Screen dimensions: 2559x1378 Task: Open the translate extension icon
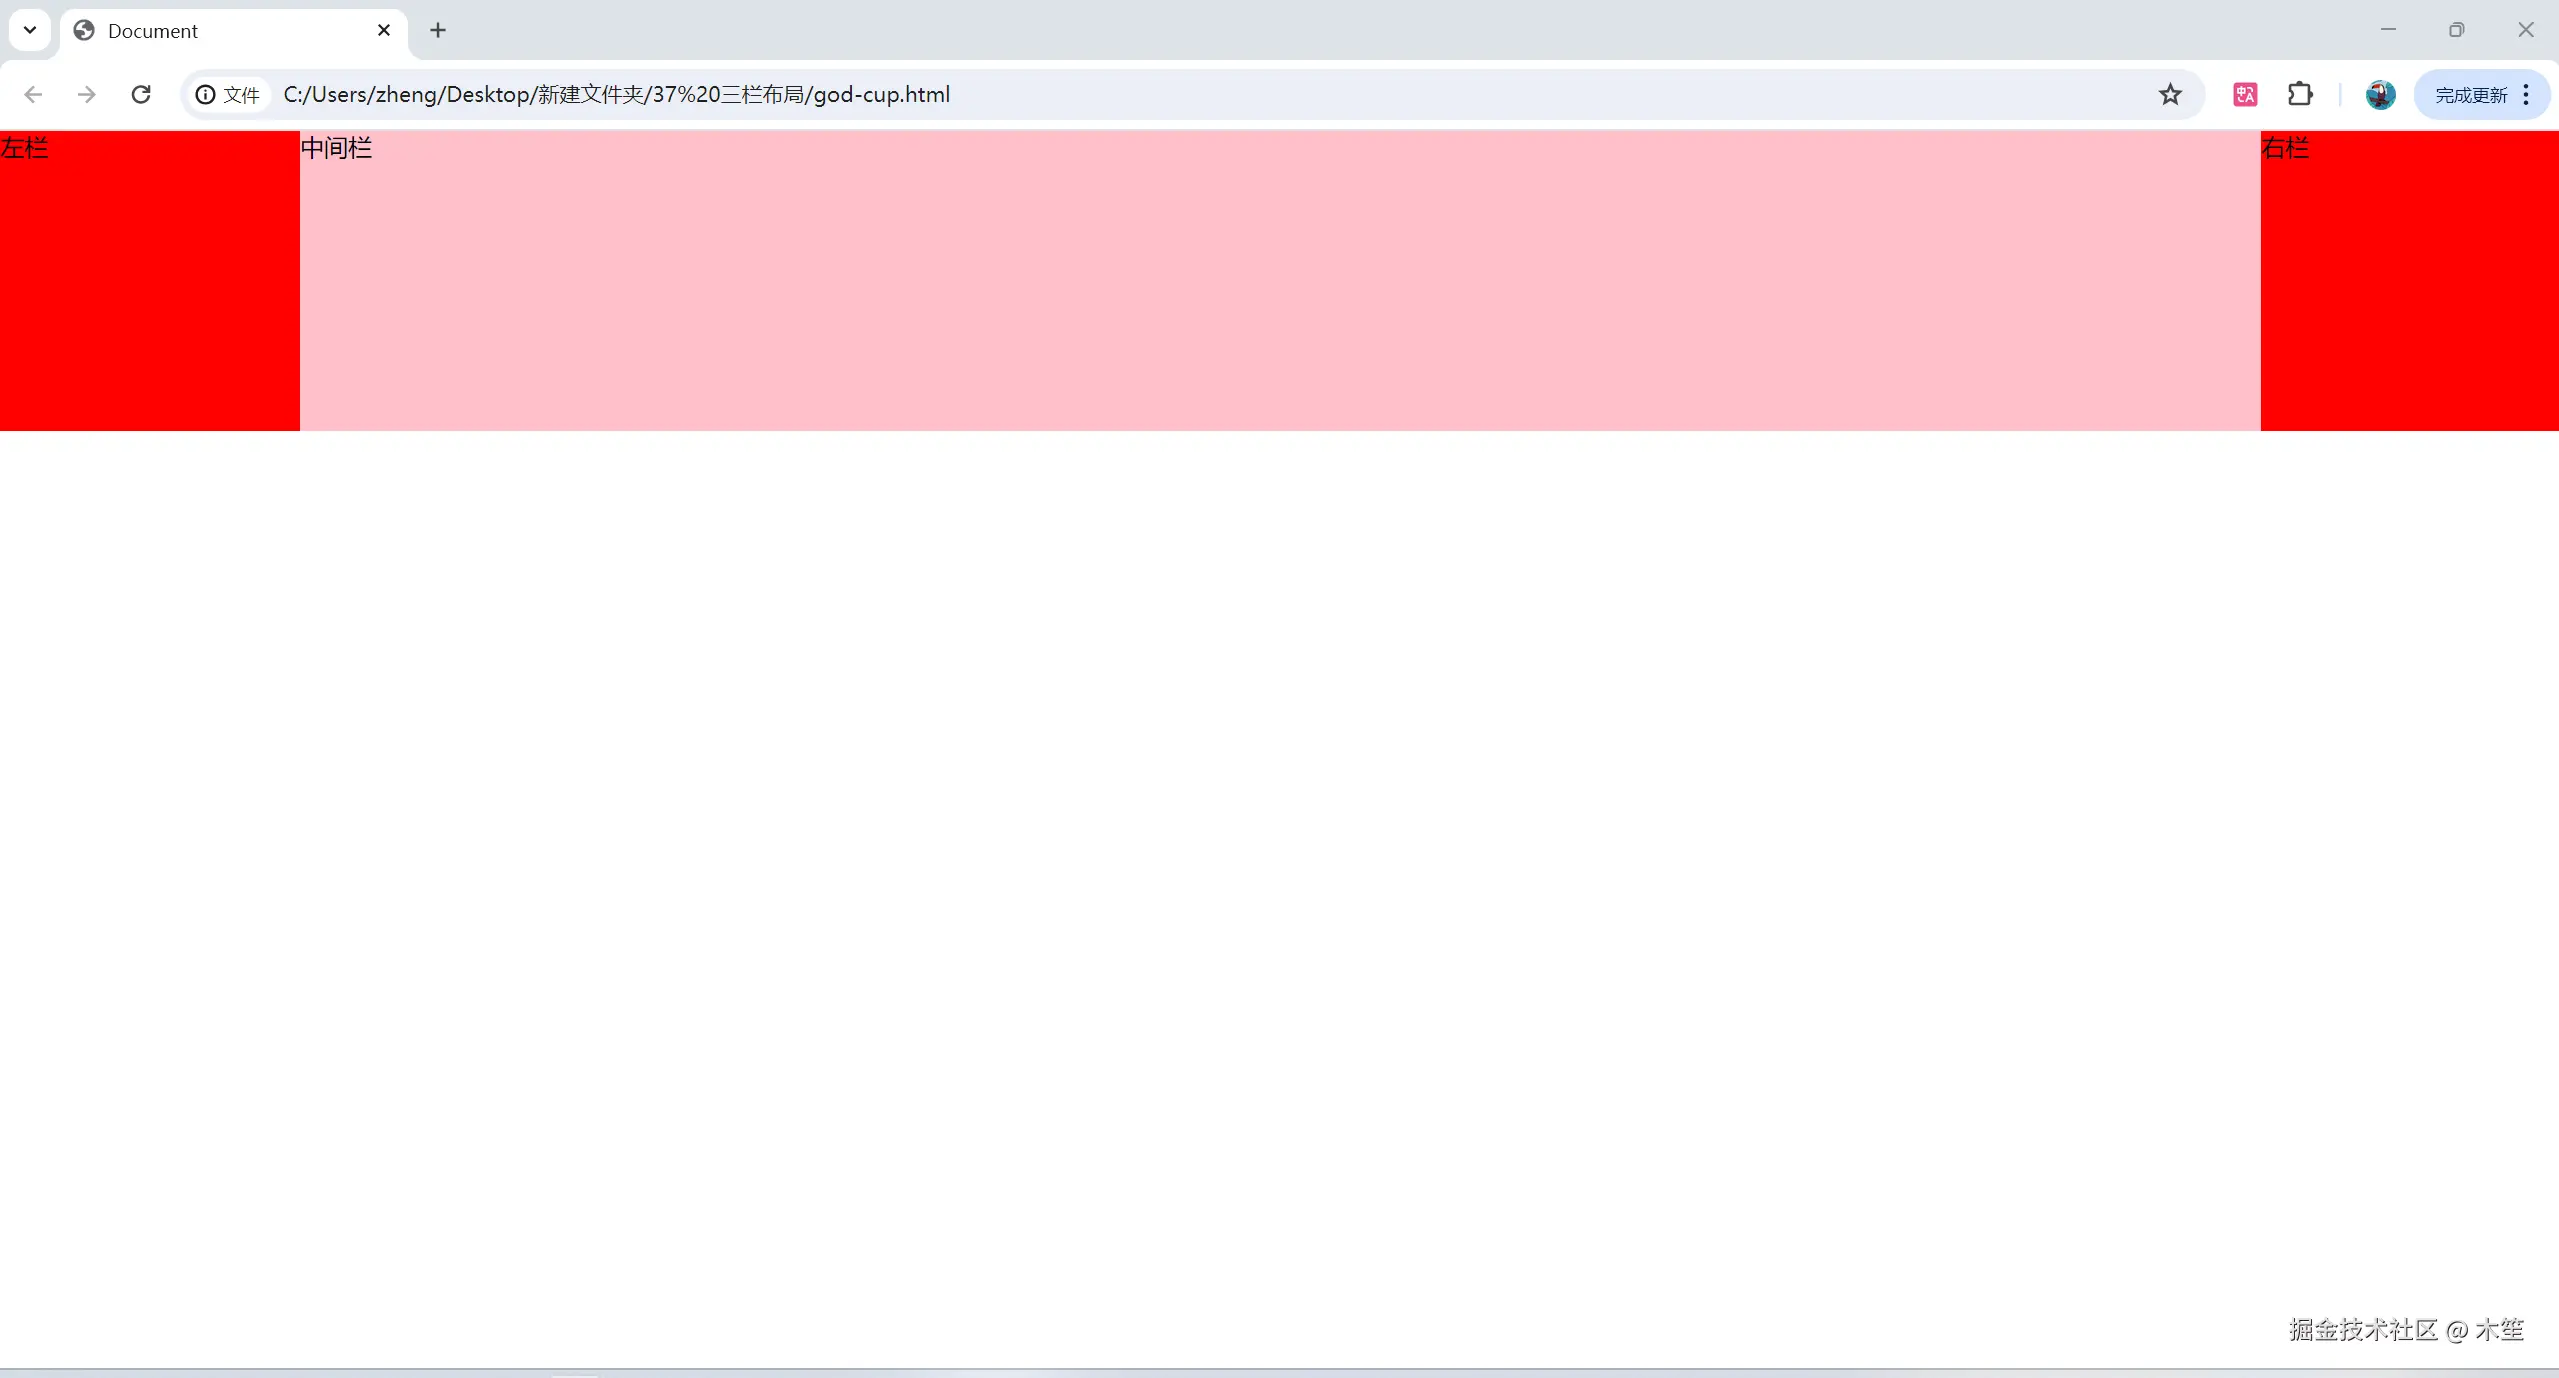[x=2244, y=93]
